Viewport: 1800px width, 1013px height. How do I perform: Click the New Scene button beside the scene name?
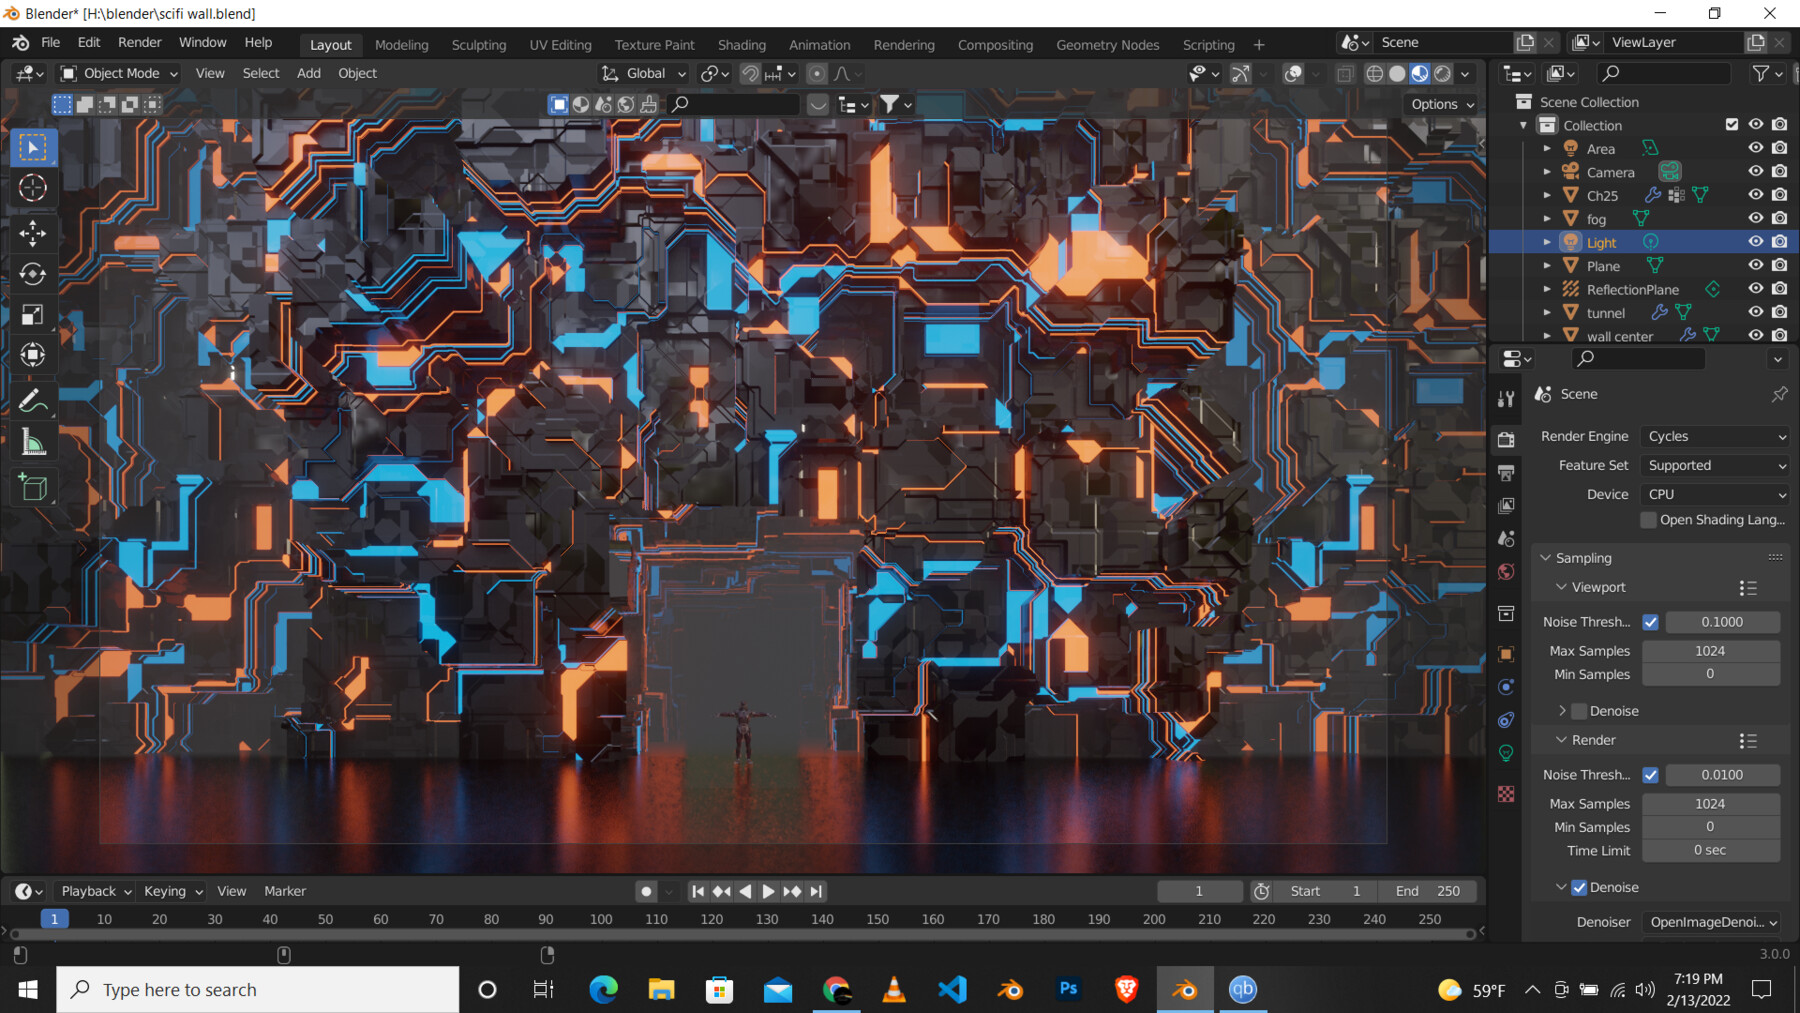click(1525, 42)
